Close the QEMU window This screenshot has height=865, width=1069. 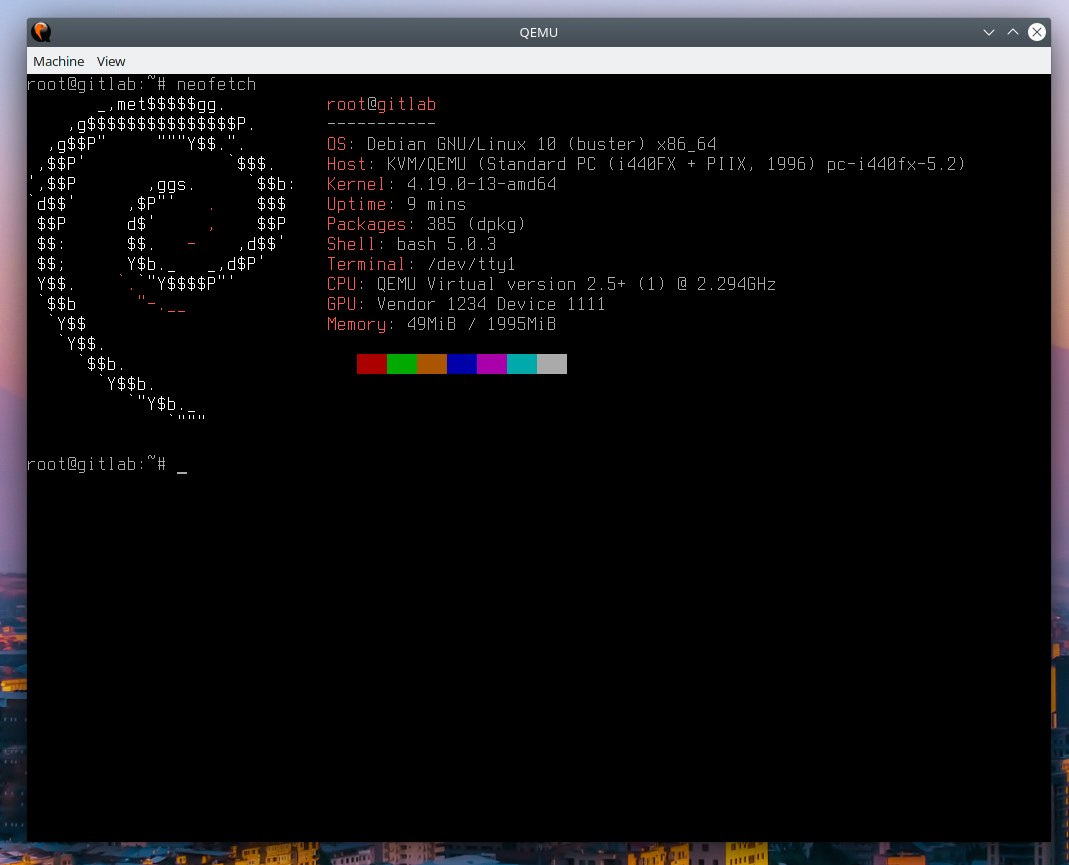[x=1037, y=32]
